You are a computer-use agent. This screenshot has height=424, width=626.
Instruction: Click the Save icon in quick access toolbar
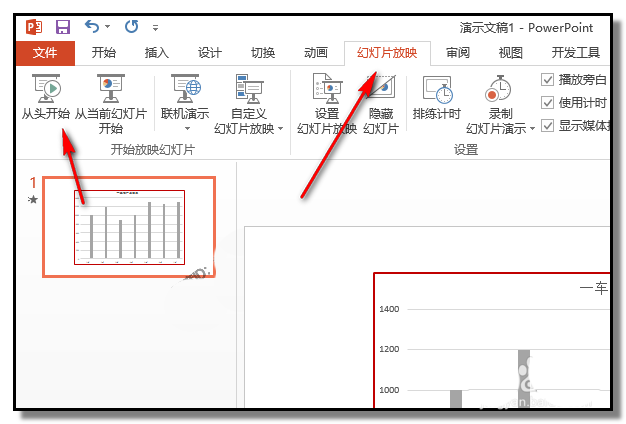coord(62,26)
